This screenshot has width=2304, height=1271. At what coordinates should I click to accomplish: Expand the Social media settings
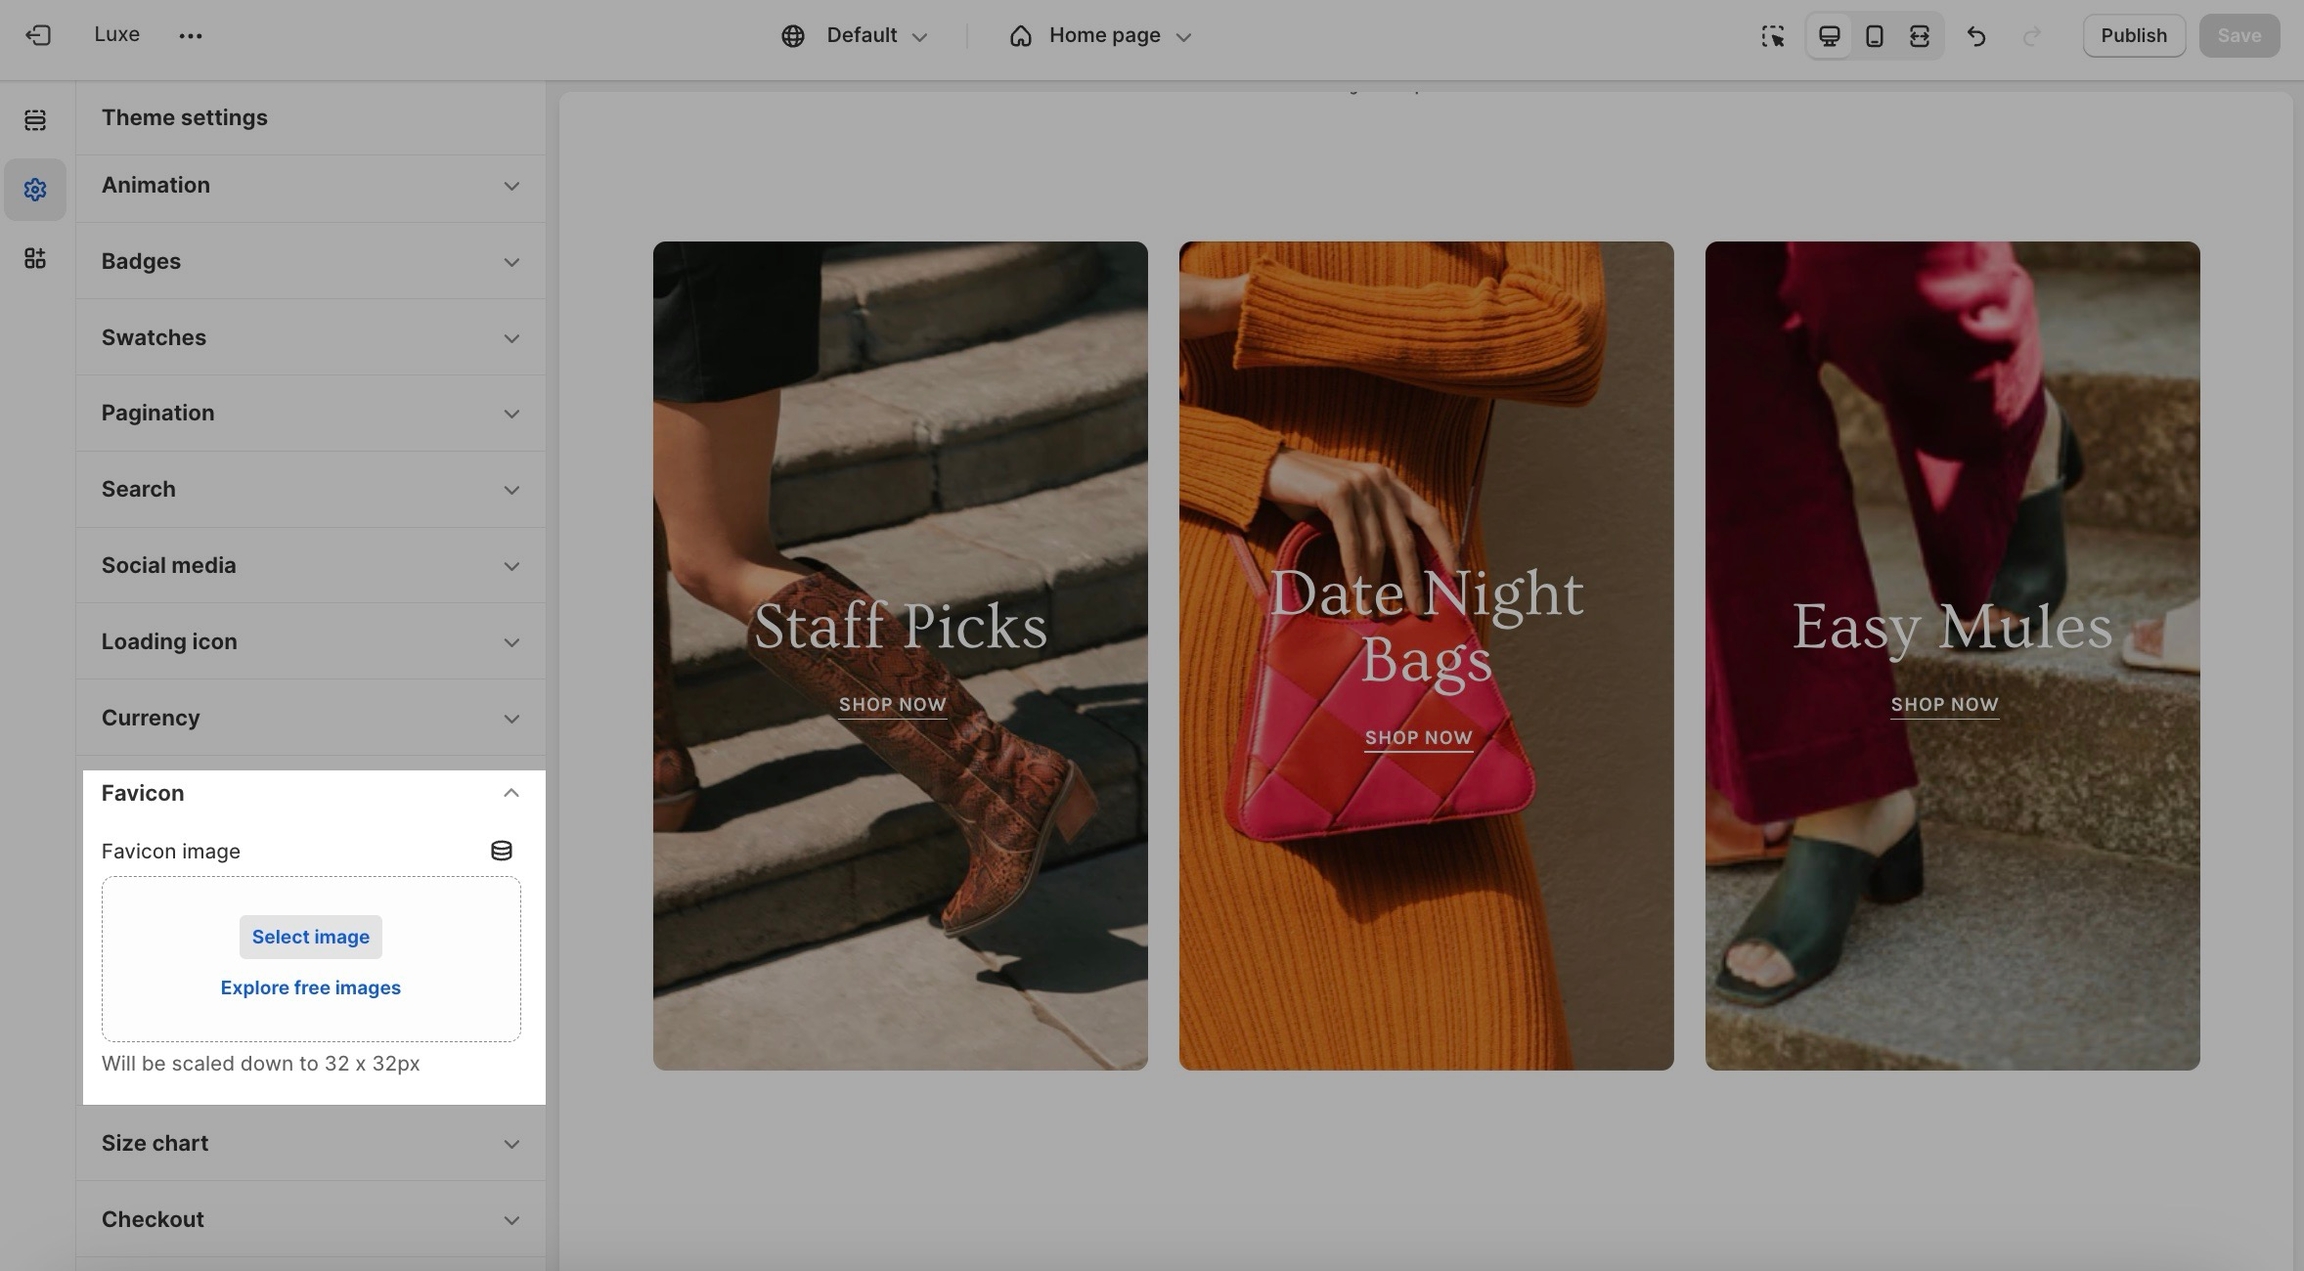point(310,566)
